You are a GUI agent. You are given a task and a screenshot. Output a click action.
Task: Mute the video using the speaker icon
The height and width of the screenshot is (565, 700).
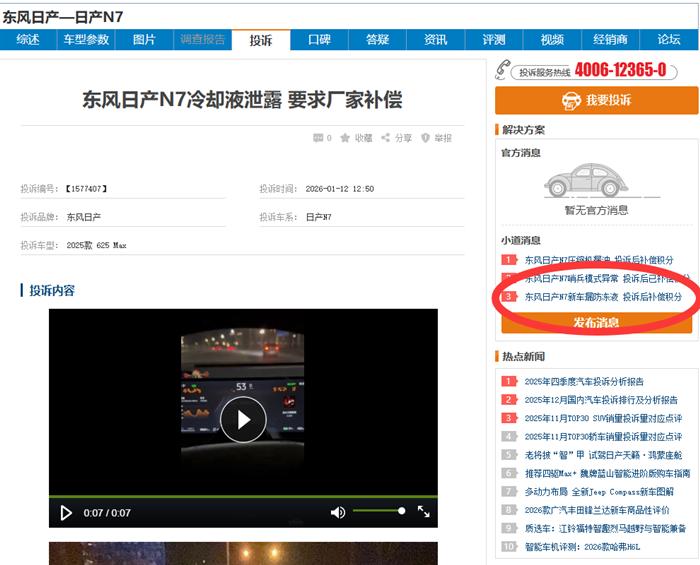coord(338,512)
